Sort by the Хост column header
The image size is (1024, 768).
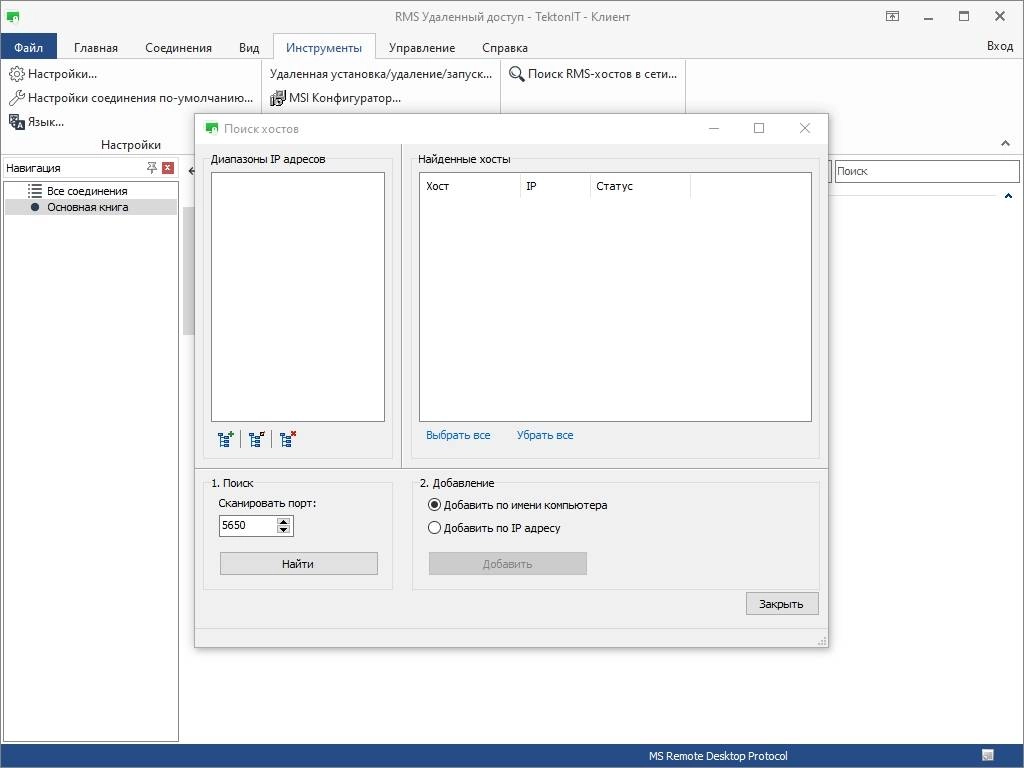point(470,186)
